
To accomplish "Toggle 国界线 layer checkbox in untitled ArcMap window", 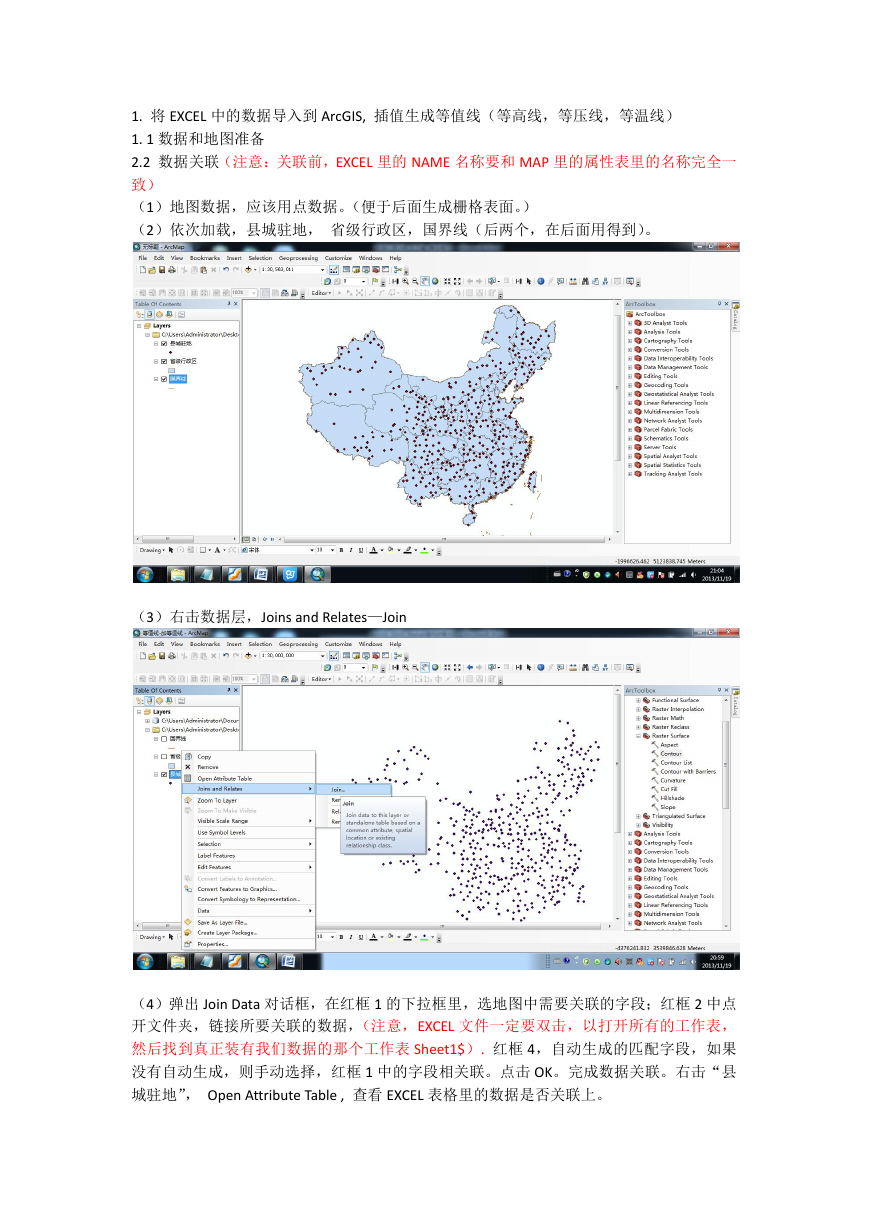I will (164, 379).
